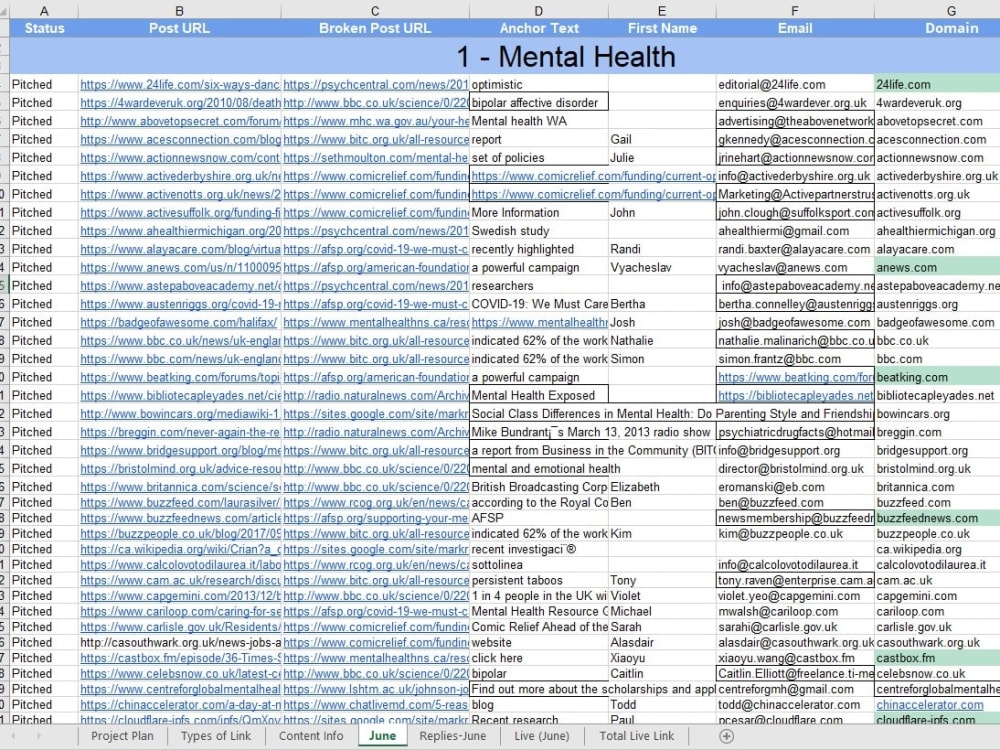Image resolution: width=1000 pixels, height=750 pixels.
Task: Select column F header
Action: pyautogui.click(x=795, y=10)
